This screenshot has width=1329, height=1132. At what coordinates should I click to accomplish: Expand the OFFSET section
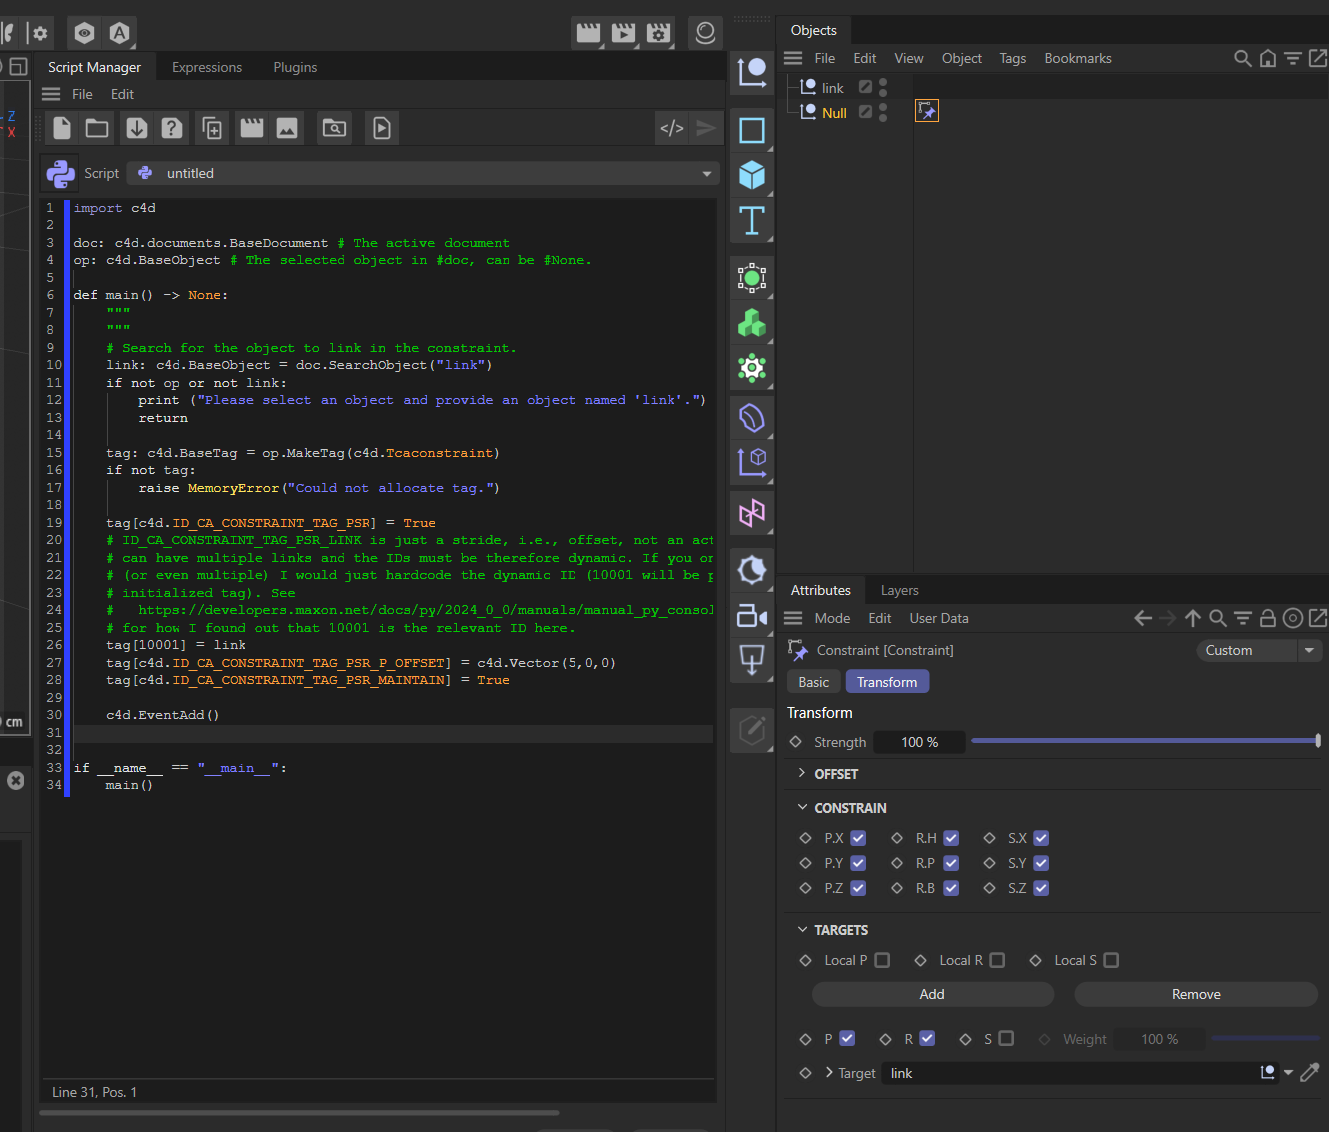[x=802, y=773]
